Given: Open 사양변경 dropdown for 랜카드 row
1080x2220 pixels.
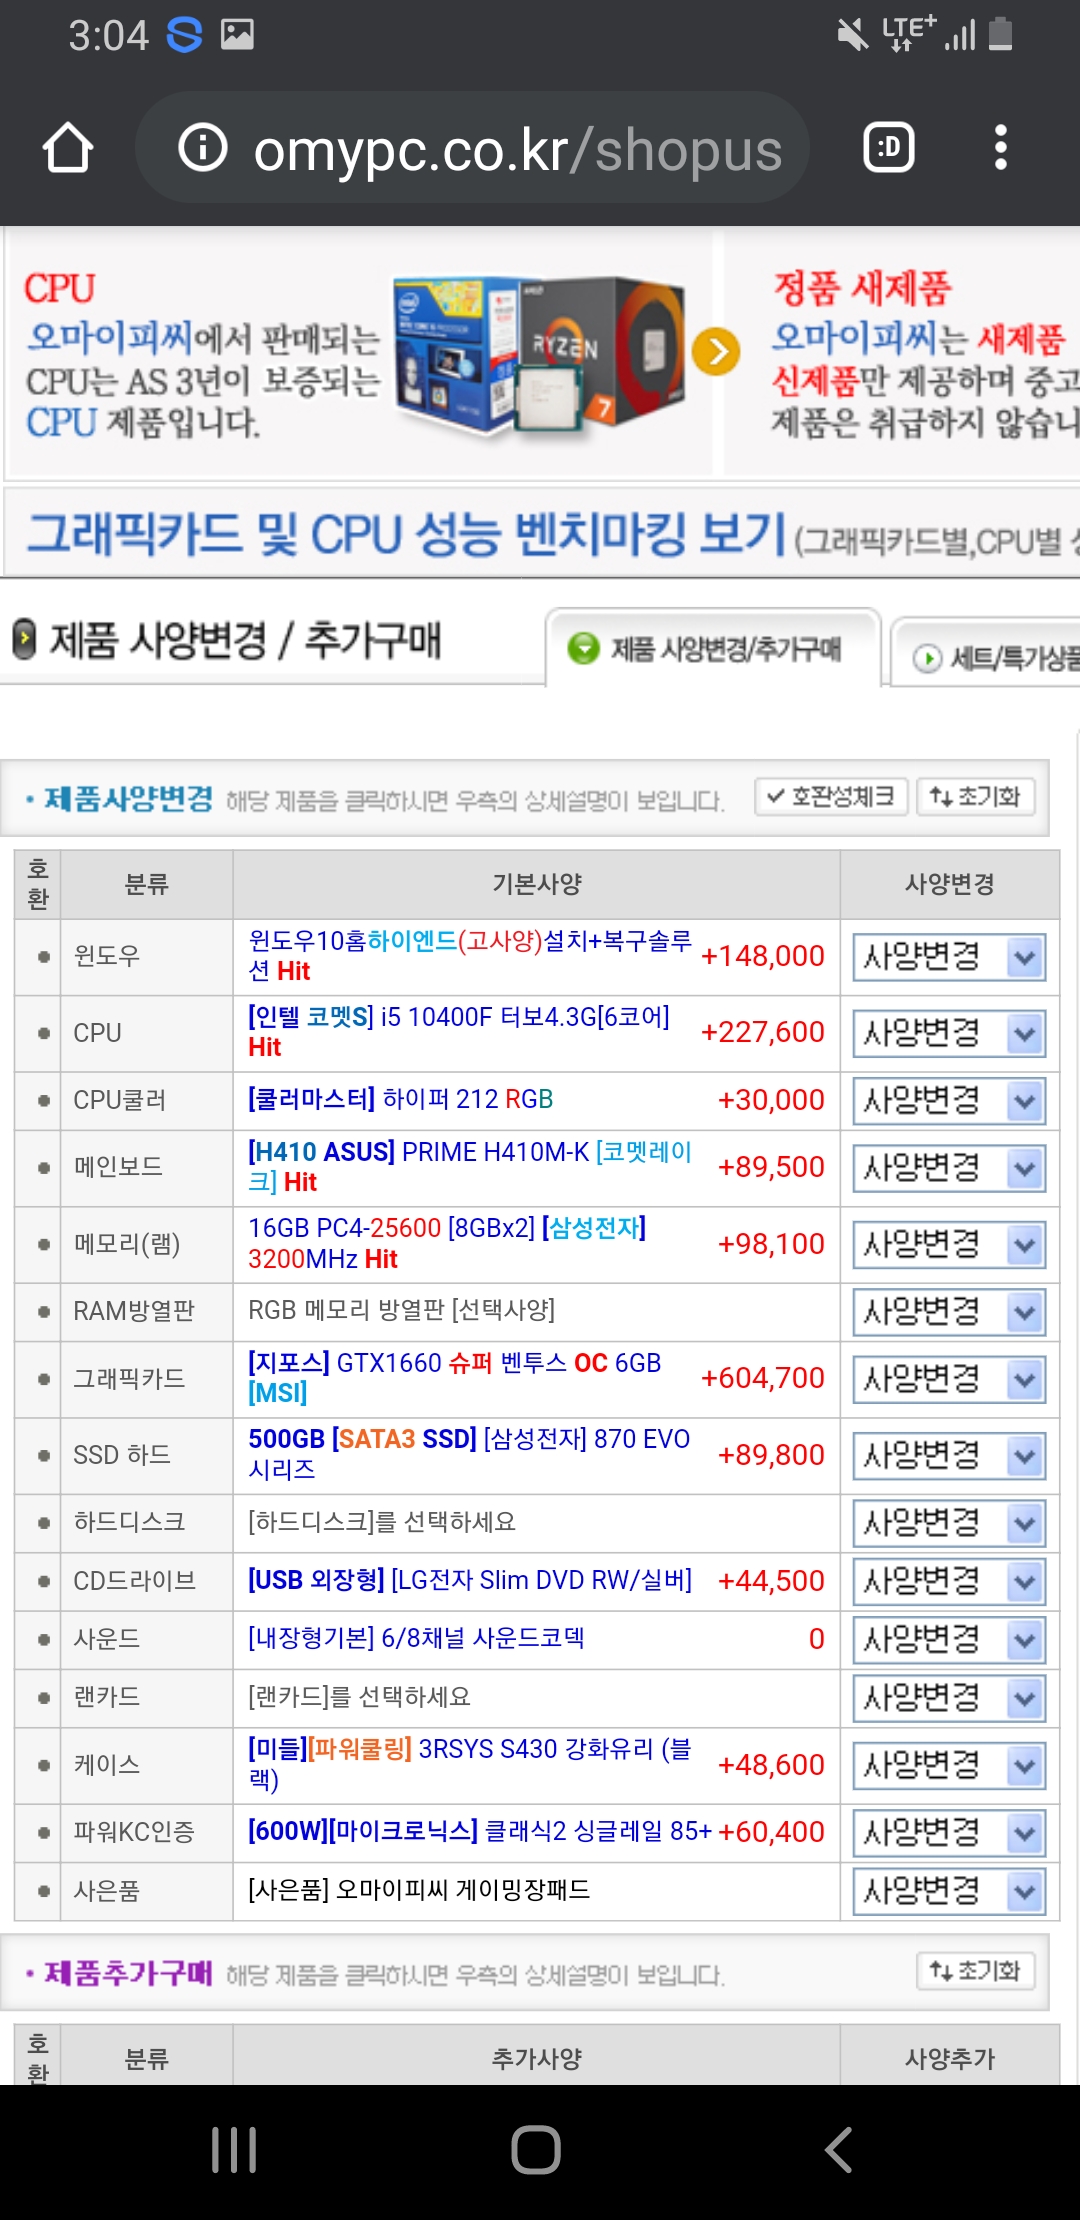Looking at the screenshot, I should pyautogui.click(x=949, y=1698).
